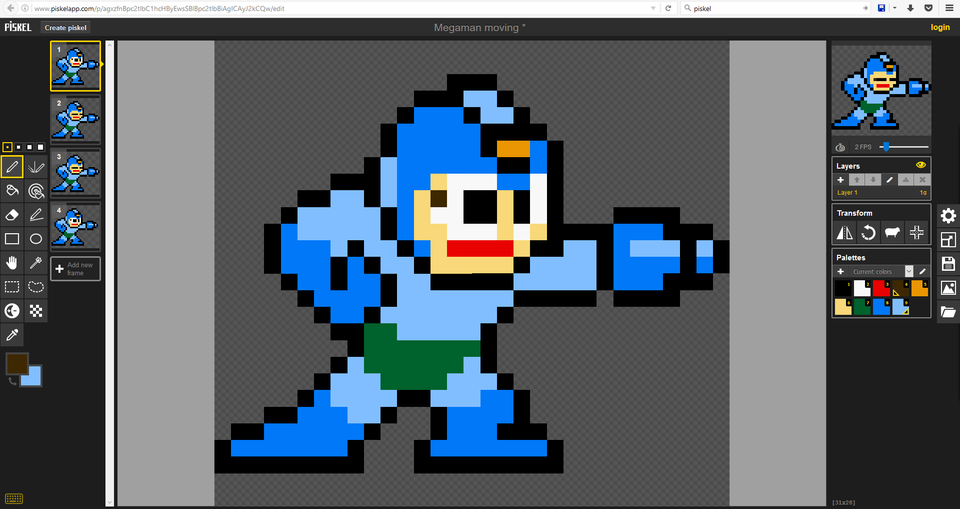Open the Current colors palette dropdown

click(909, 271)
